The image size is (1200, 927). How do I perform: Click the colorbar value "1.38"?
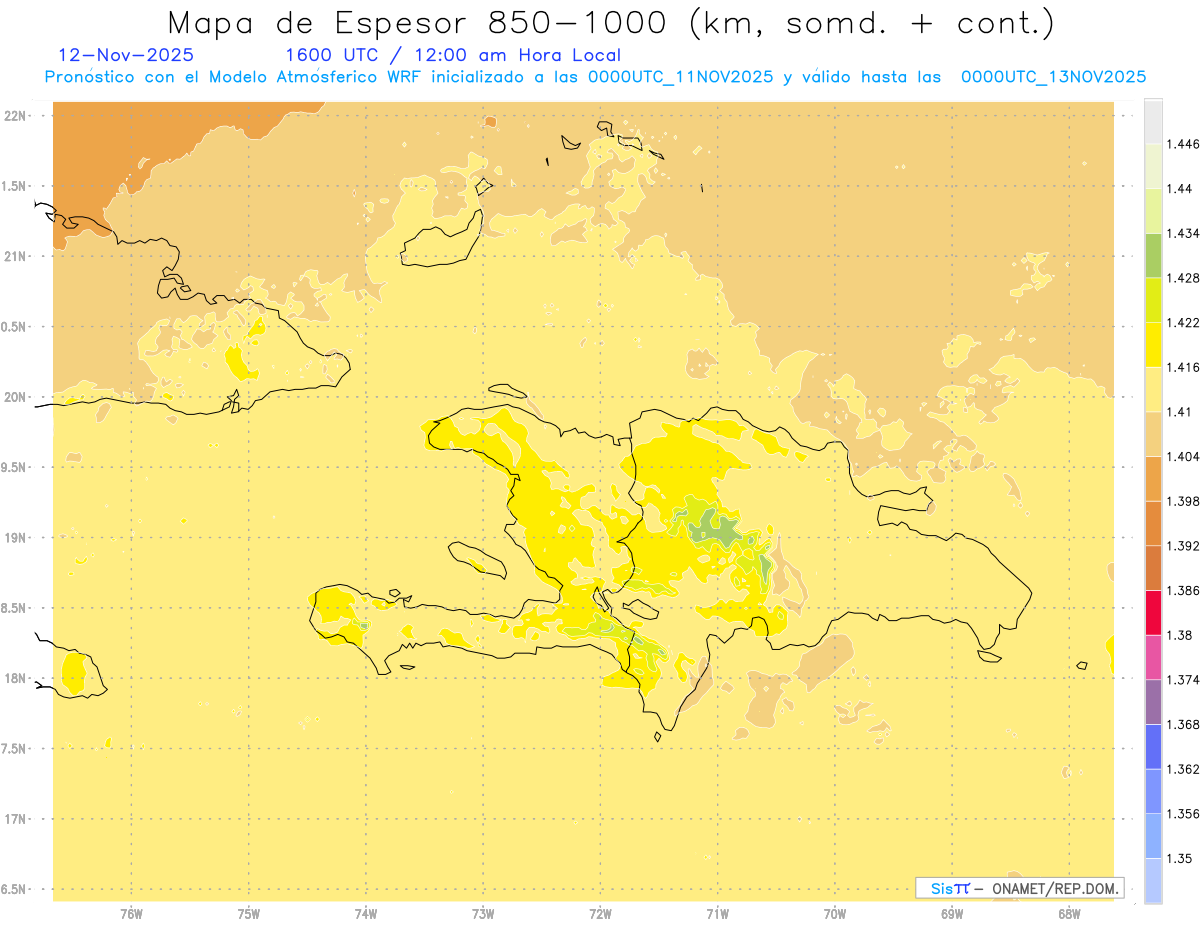[1178, 635]
